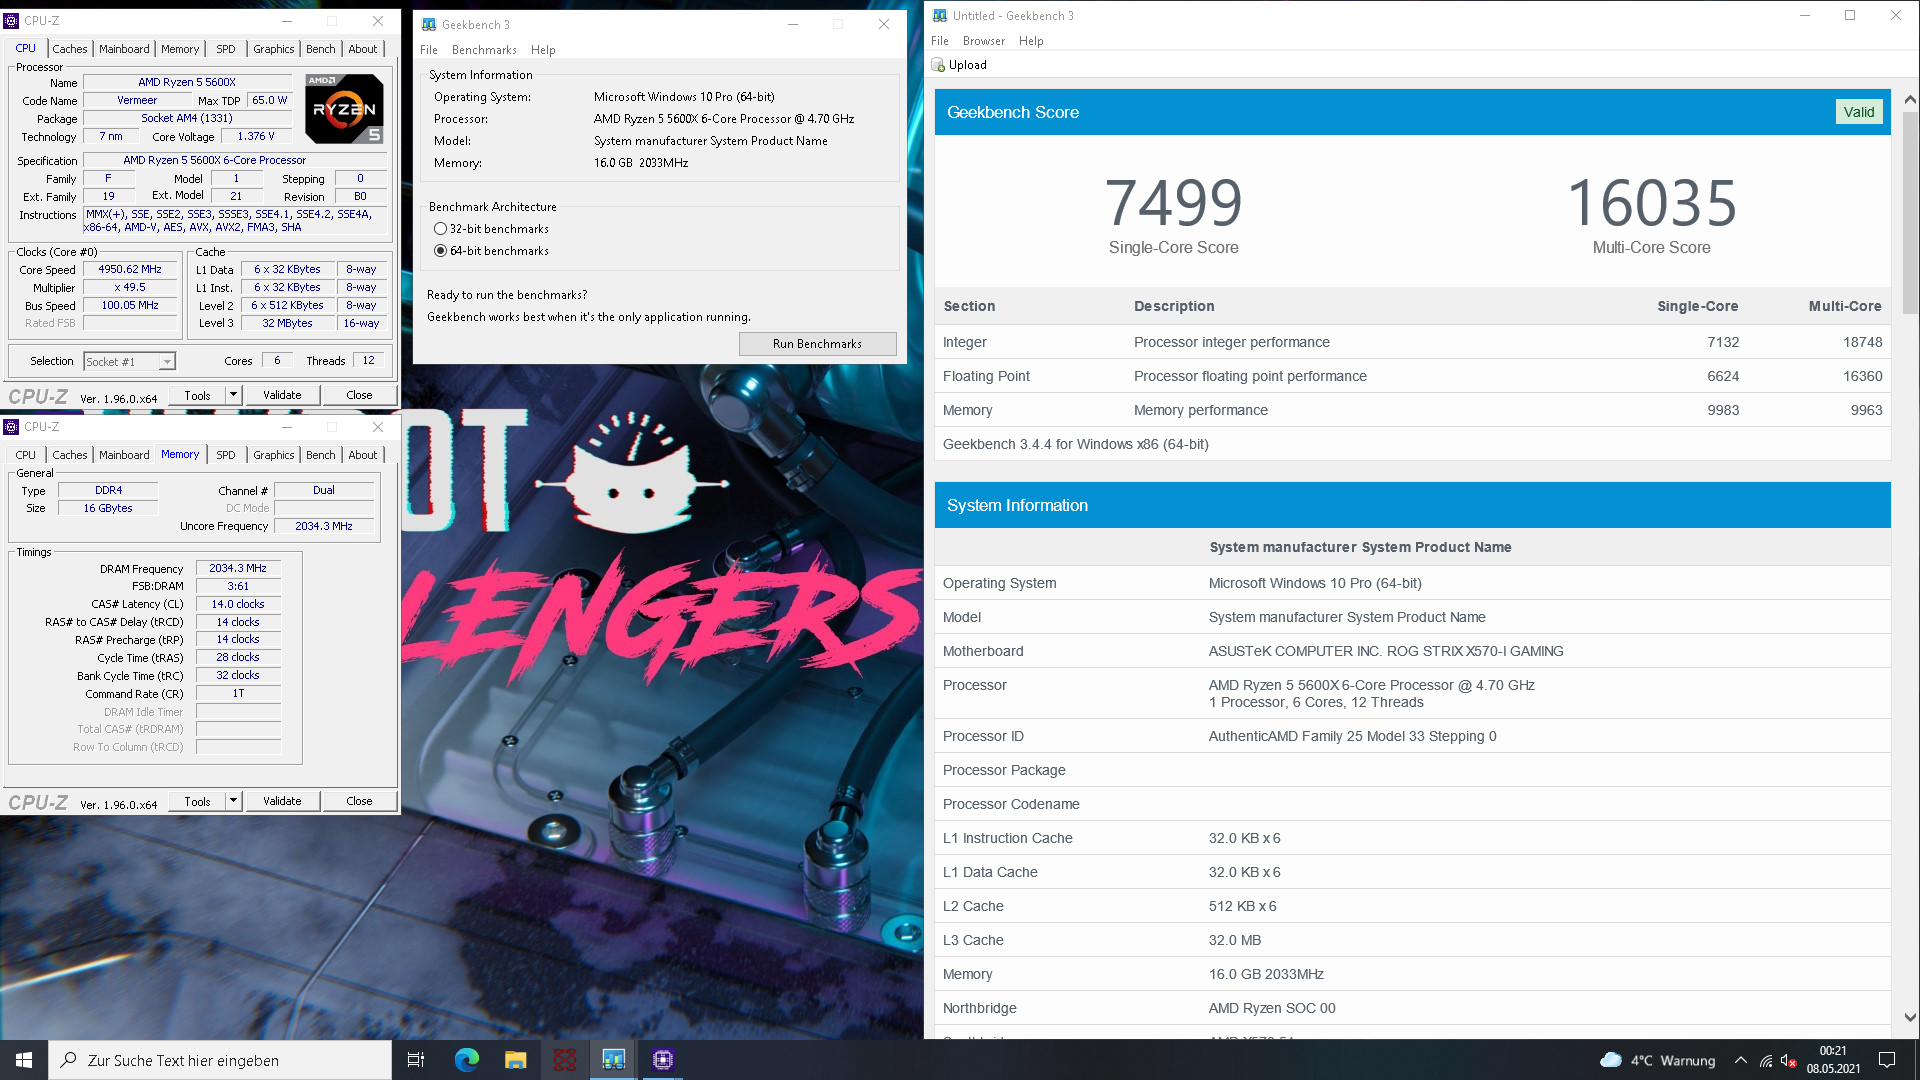This screenshot has width=1920, height=1080.
Task: Click Validate in lower CPU-Z window
Action: [x=282, y=801]
